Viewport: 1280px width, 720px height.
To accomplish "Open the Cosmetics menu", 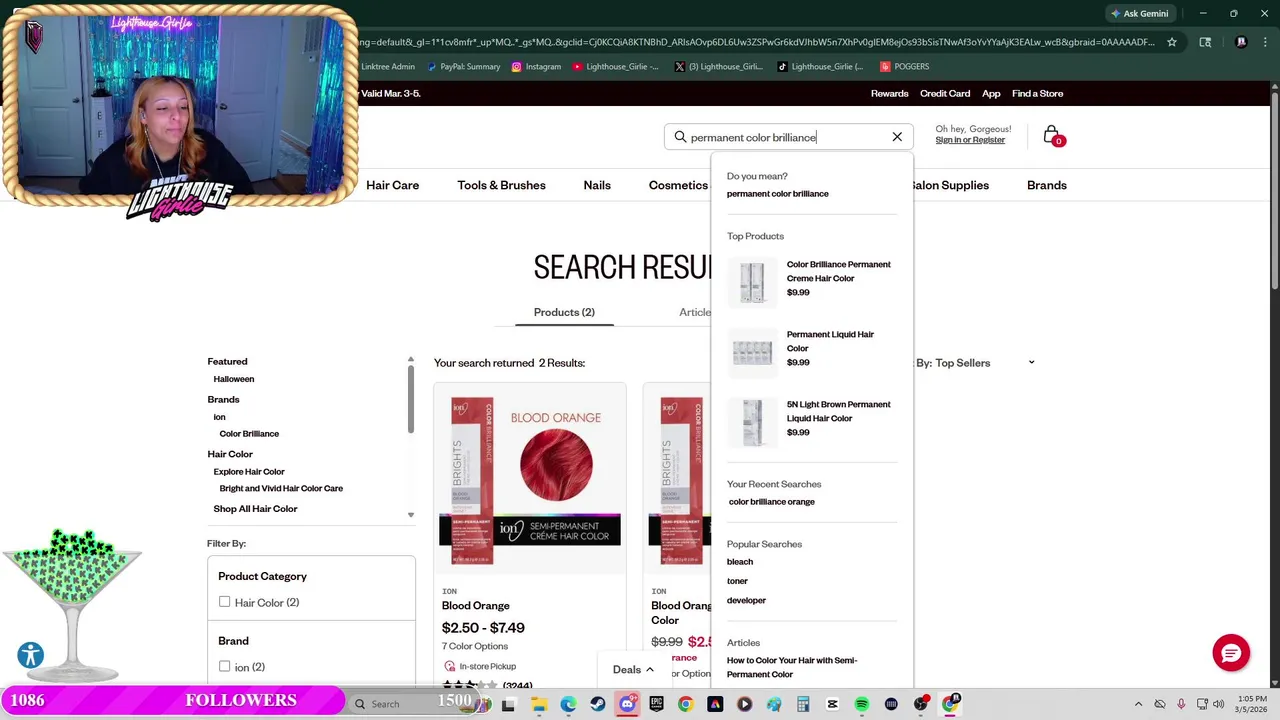I will click(x=678, y=185).
